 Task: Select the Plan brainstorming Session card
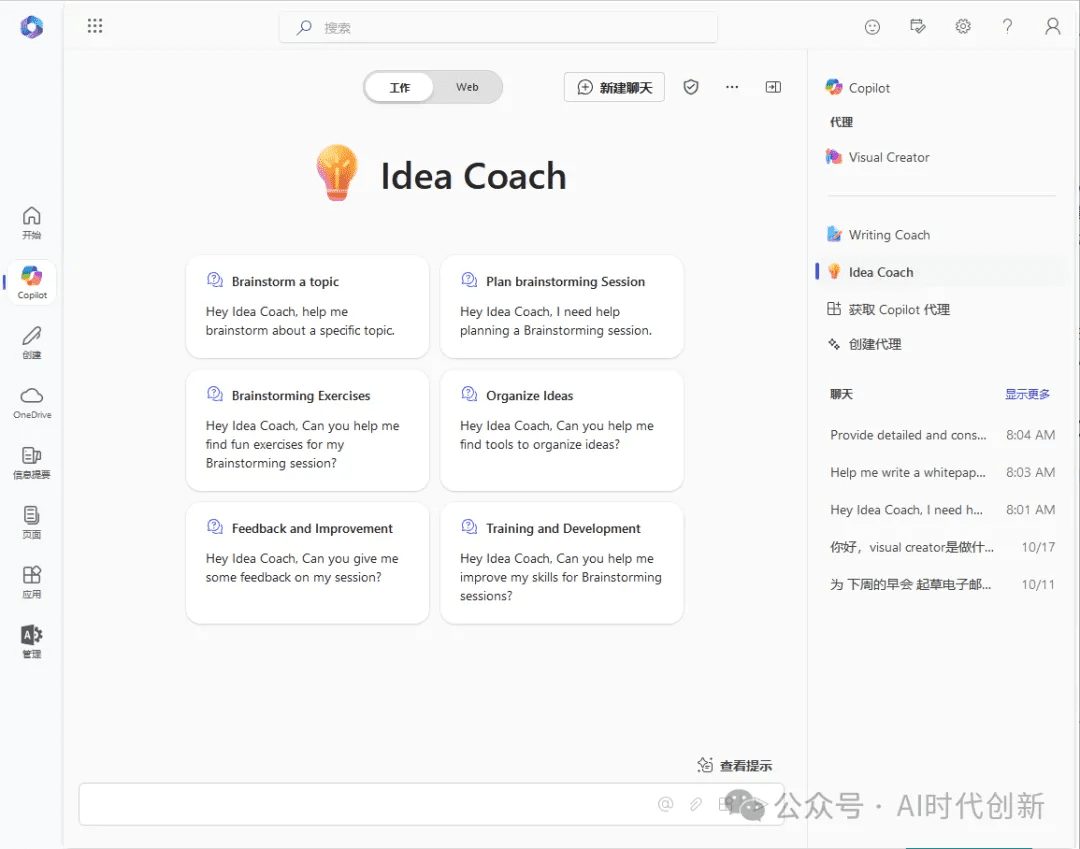pos(562,306)
